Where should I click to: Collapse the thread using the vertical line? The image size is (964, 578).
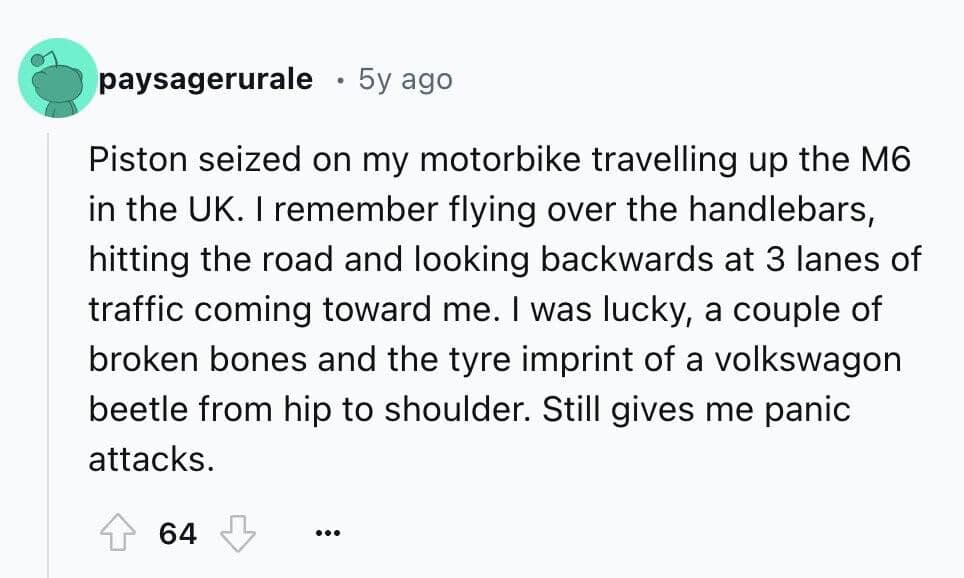click(48, 350)
